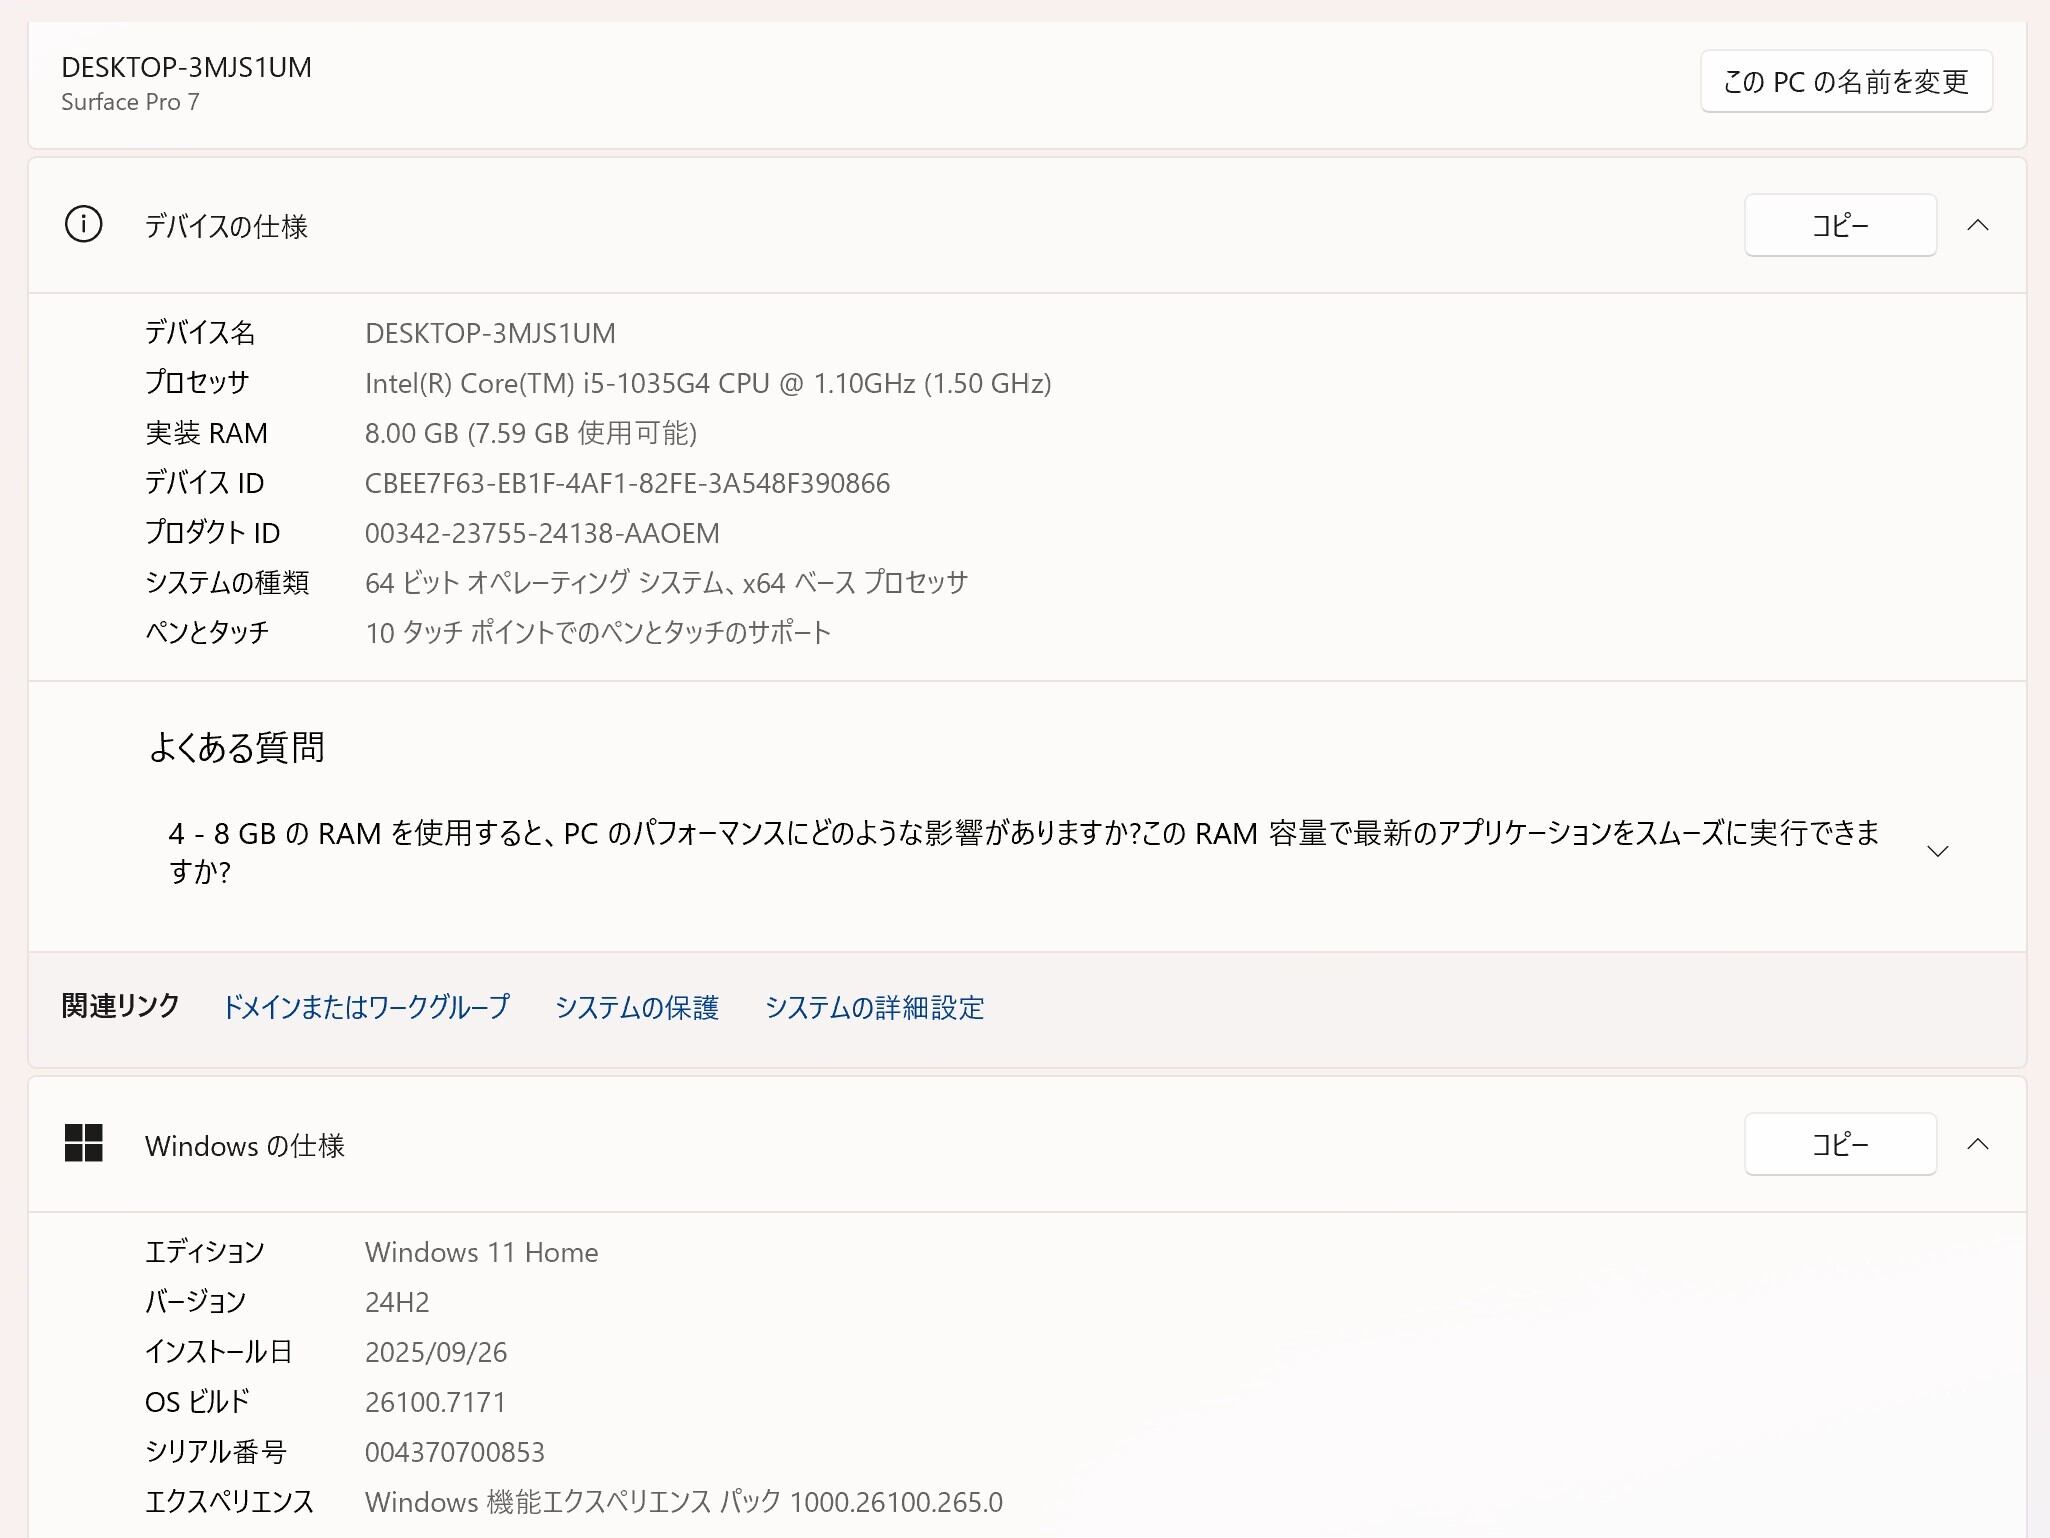Click the info icon beside デバイスの仕様
Screen dimensions: 2050x1538
[83, 225]
